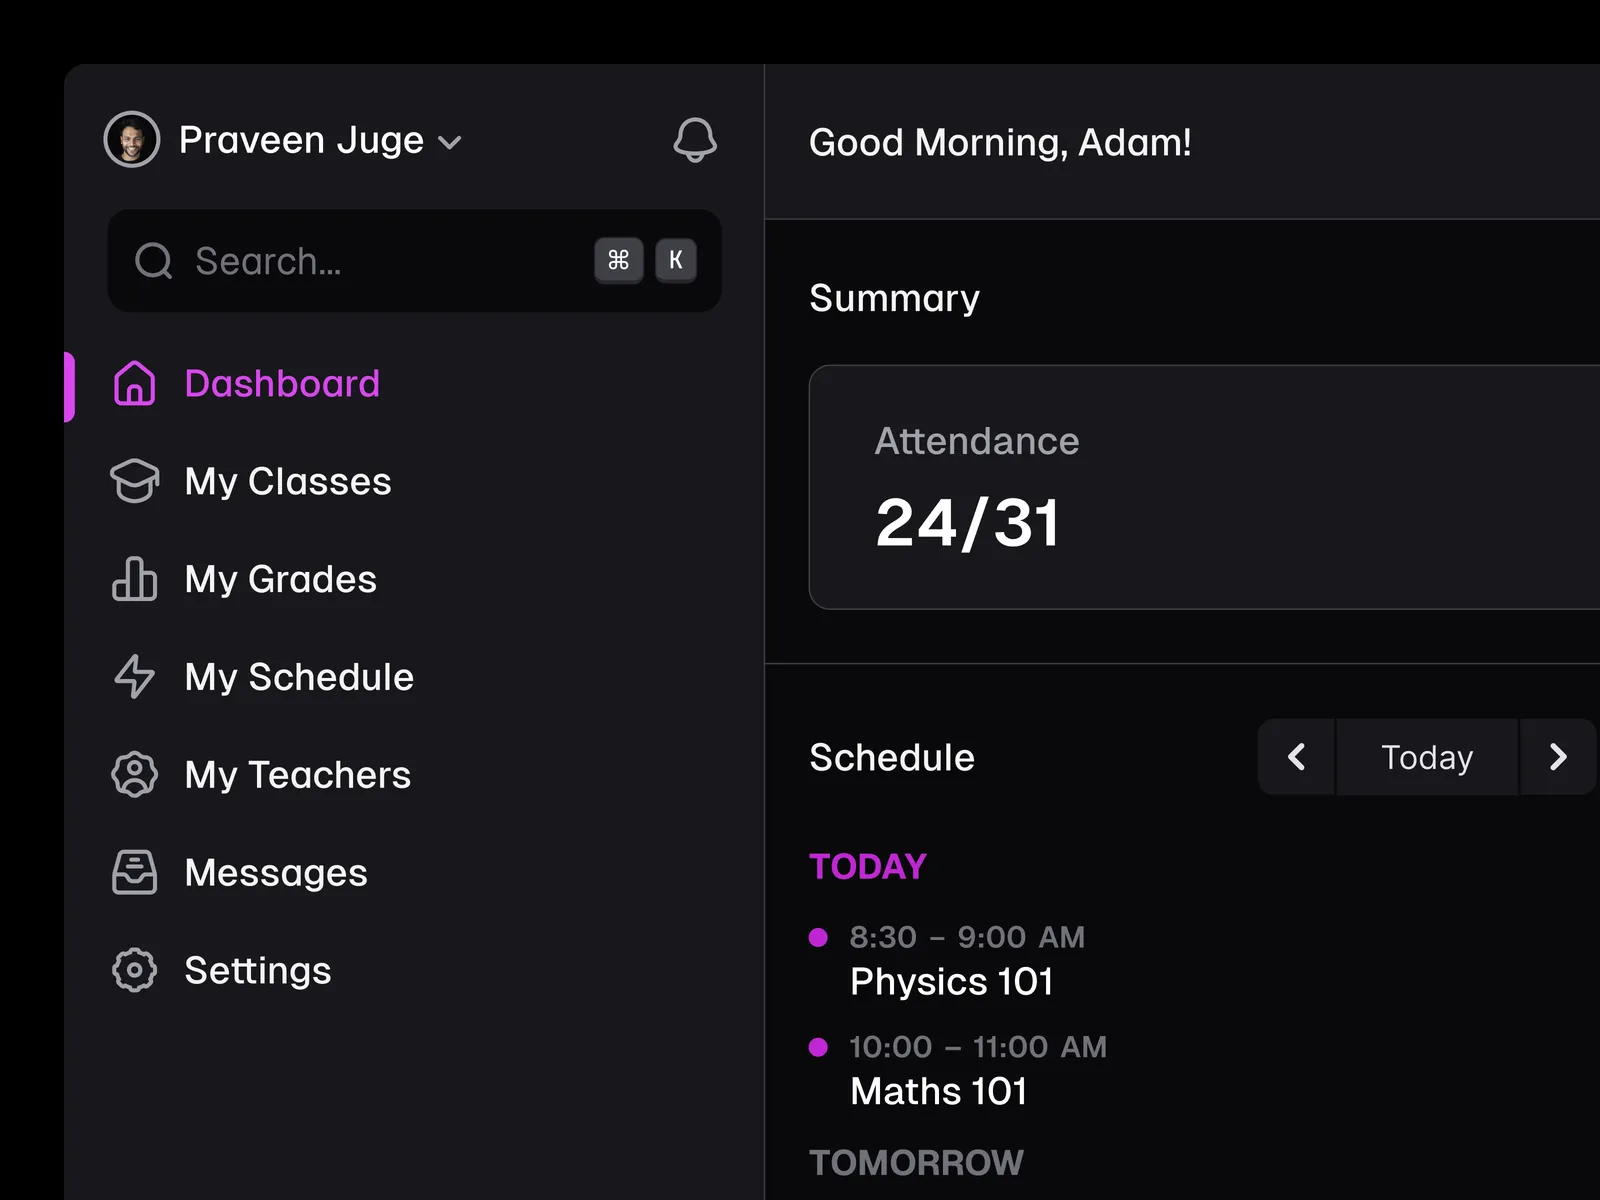Click the My Teachers badge icon

134,775
